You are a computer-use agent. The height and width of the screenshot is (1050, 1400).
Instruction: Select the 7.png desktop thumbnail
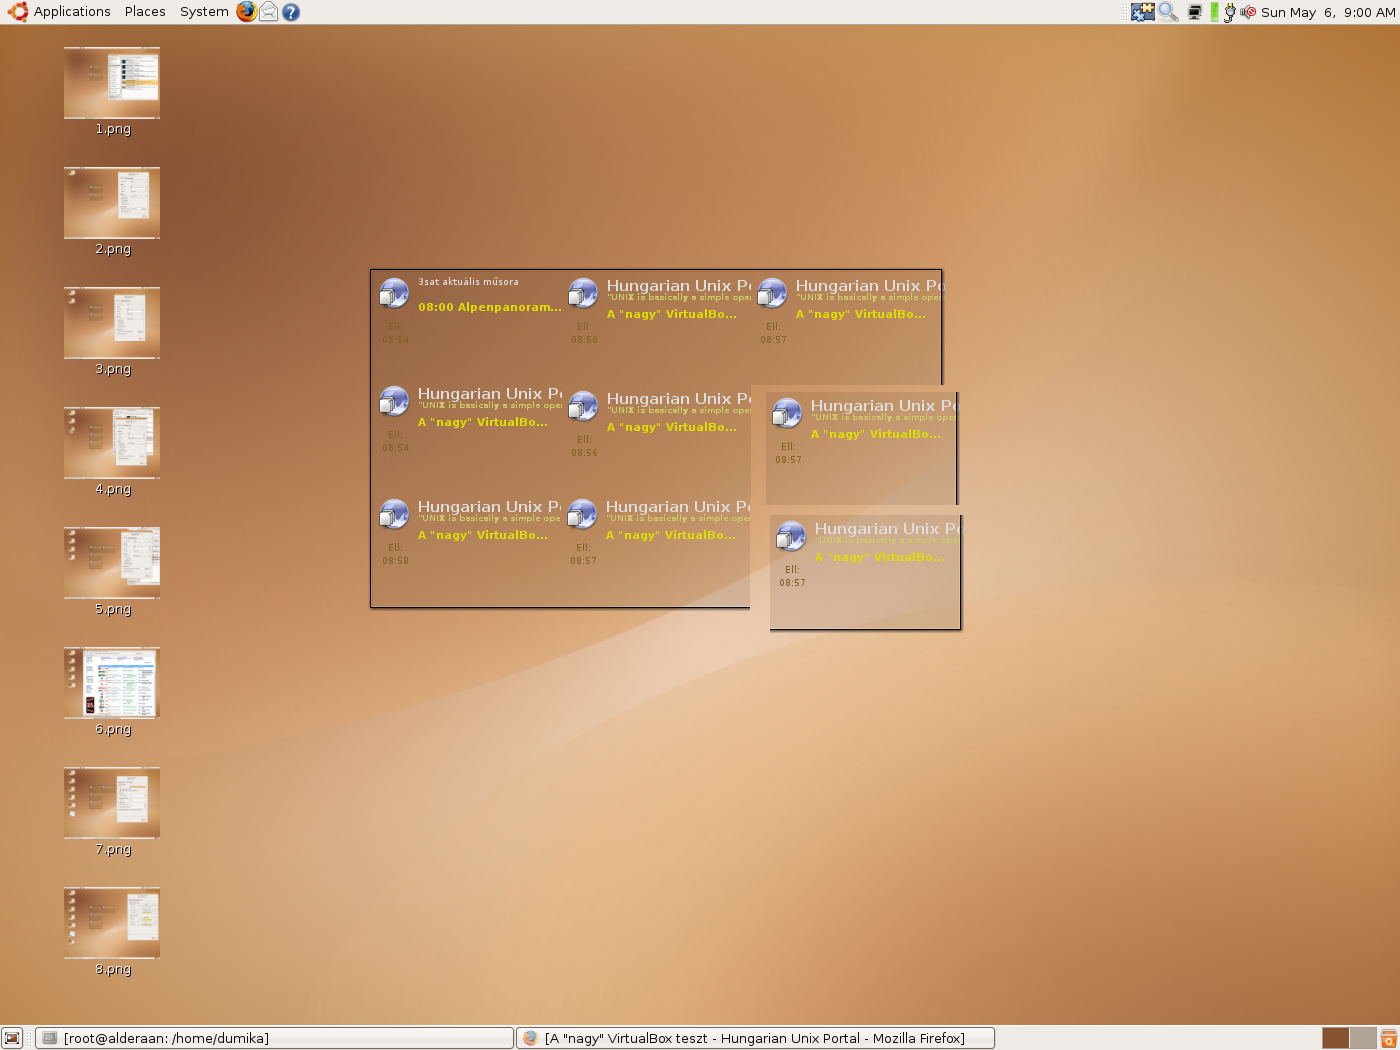[112, 803]
